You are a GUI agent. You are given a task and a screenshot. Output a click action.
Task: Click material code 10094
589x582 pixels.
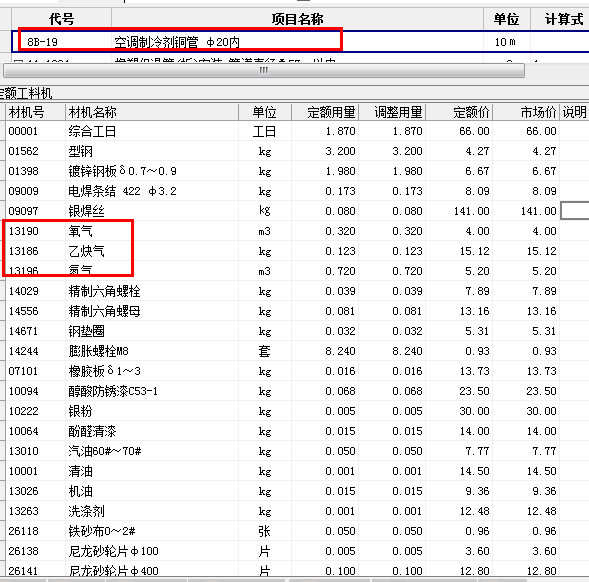coord(23,391)
